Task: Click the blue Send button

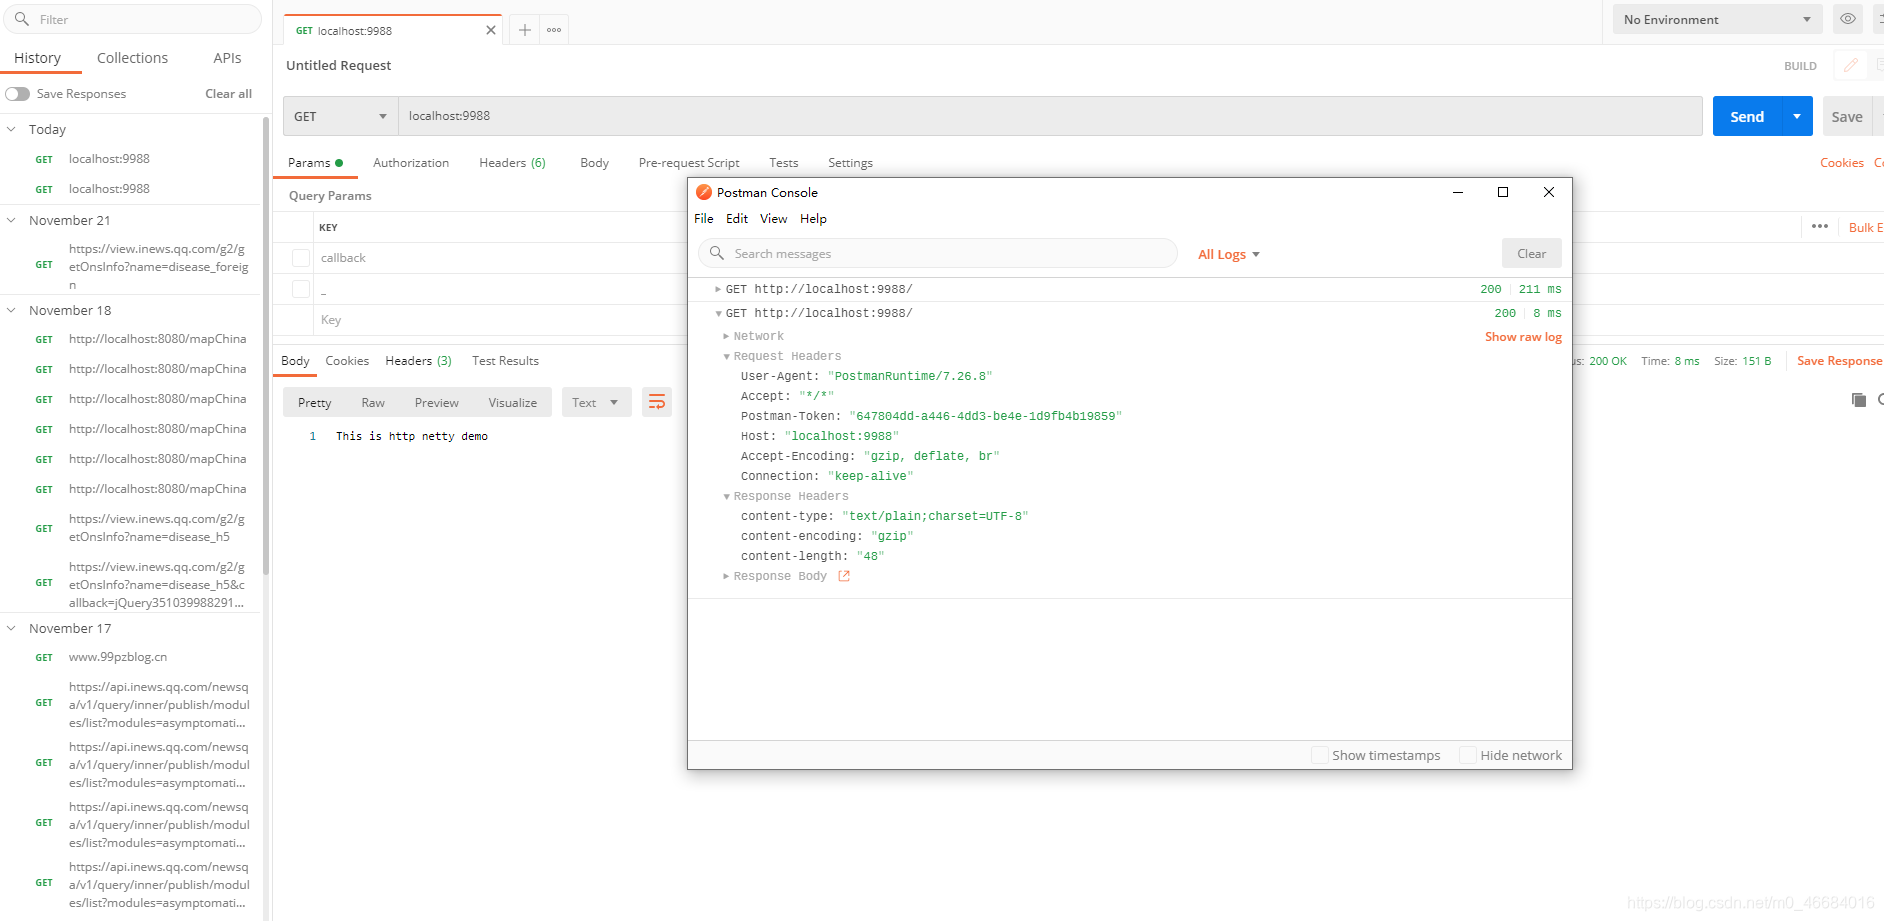Action: coord(1747,116)
